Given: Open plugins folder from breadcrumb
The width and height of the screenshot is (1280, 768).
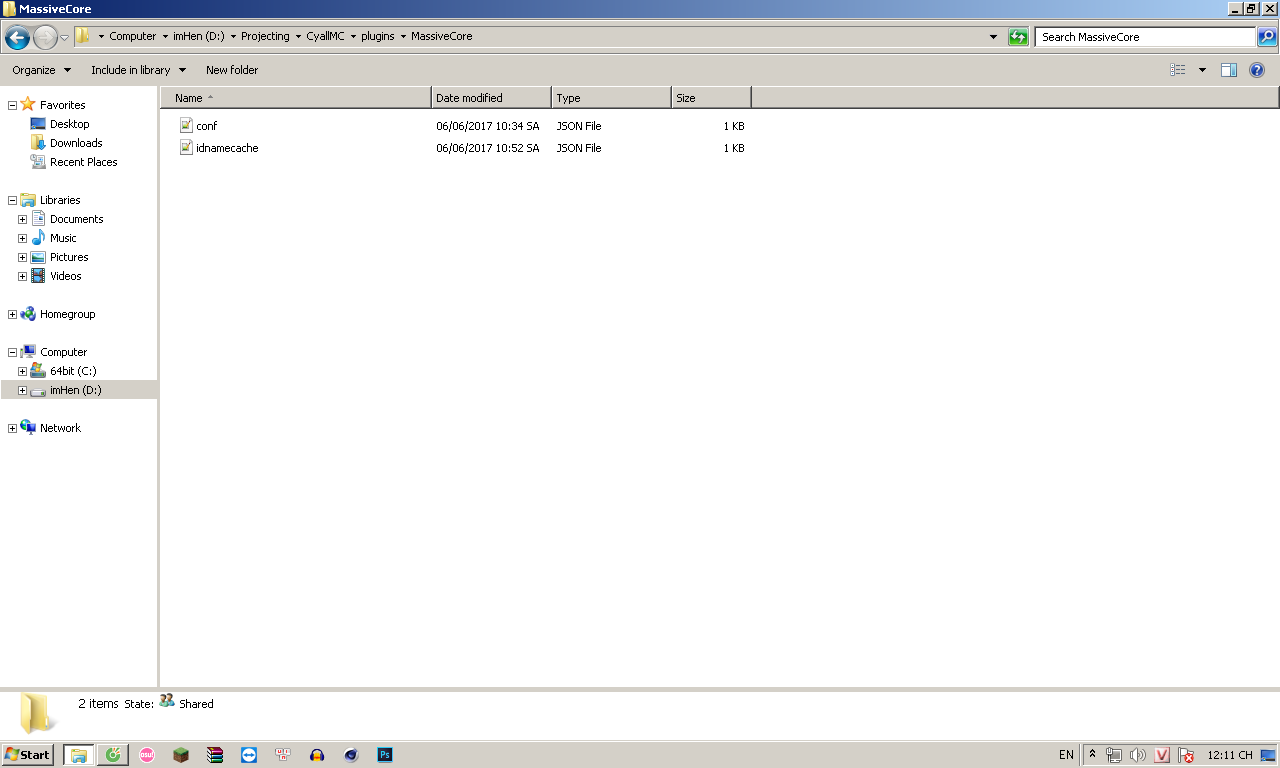Looking at the screenshot, I should tap(378, 36).
